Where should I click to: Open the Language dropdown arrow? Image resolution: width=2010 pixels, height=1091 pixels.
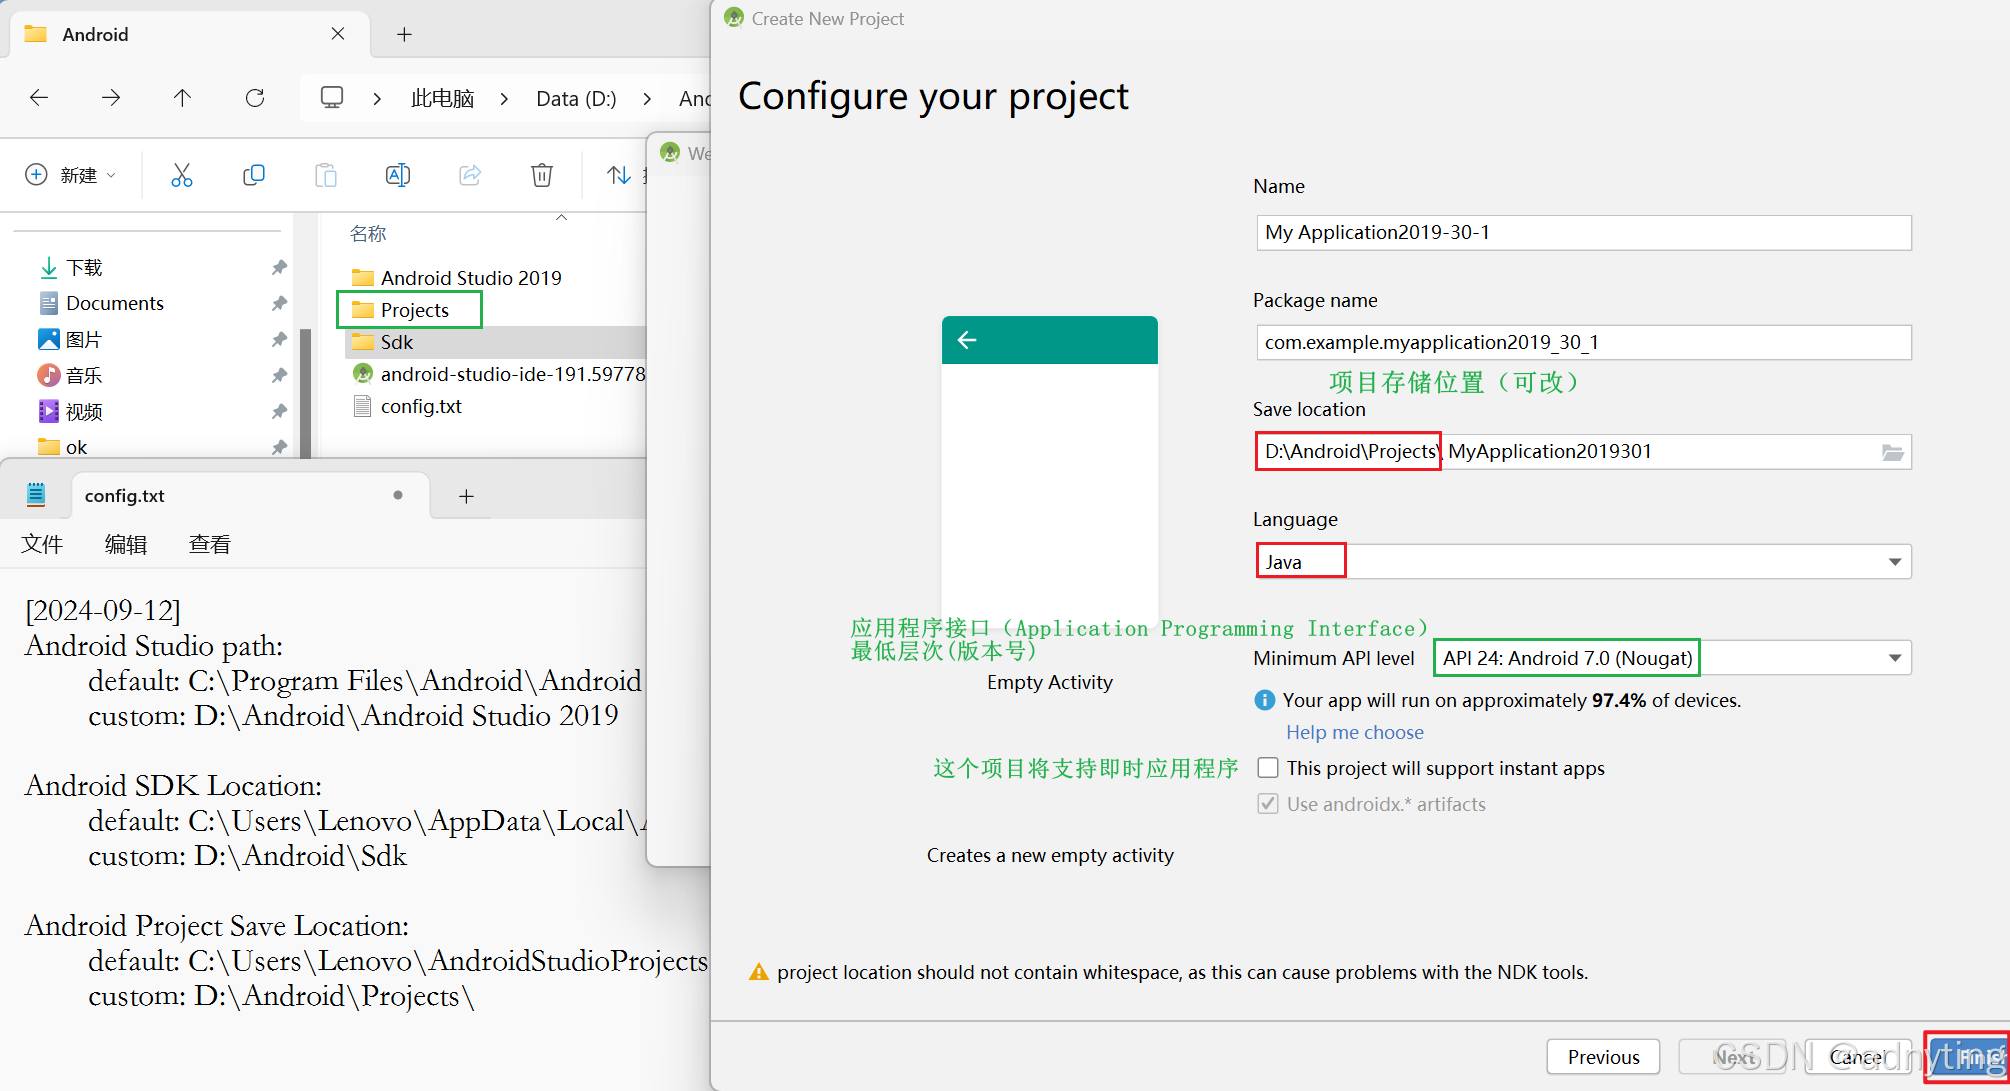[1894, 562]
